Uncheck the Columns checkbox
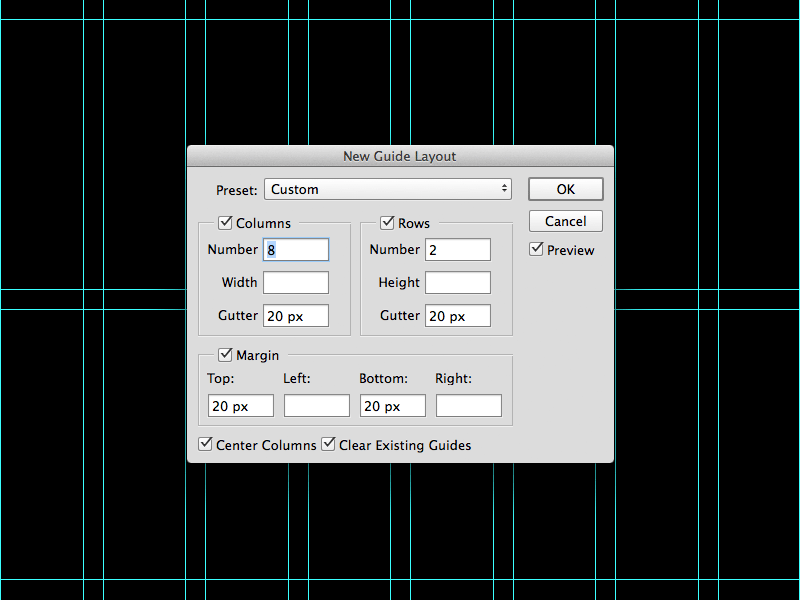The image size is (800, 600). click(x=225, y=222)
